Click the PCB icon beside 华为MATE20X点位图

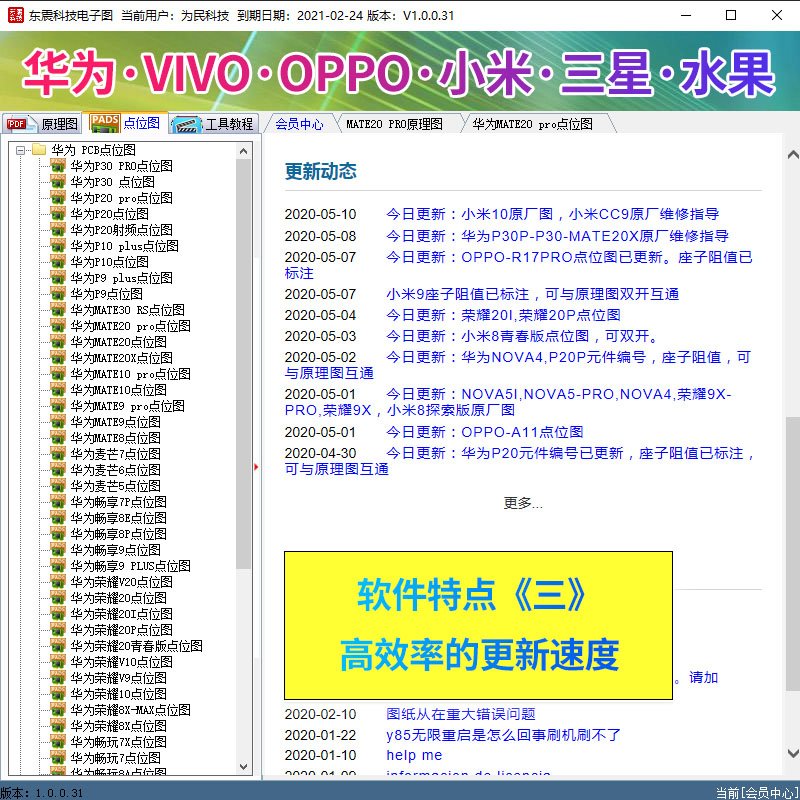pos(58,357)
